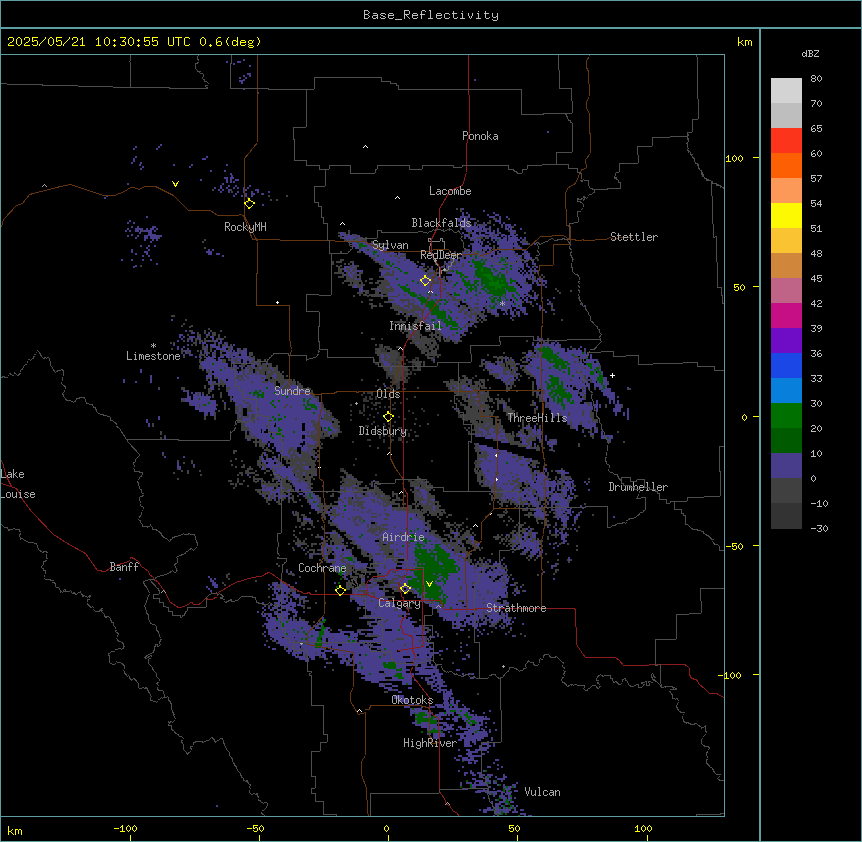Select the orange 57-60 dBZ legend swatch
The height and width of the screenshot is (842, 862).
coord(786,165)
